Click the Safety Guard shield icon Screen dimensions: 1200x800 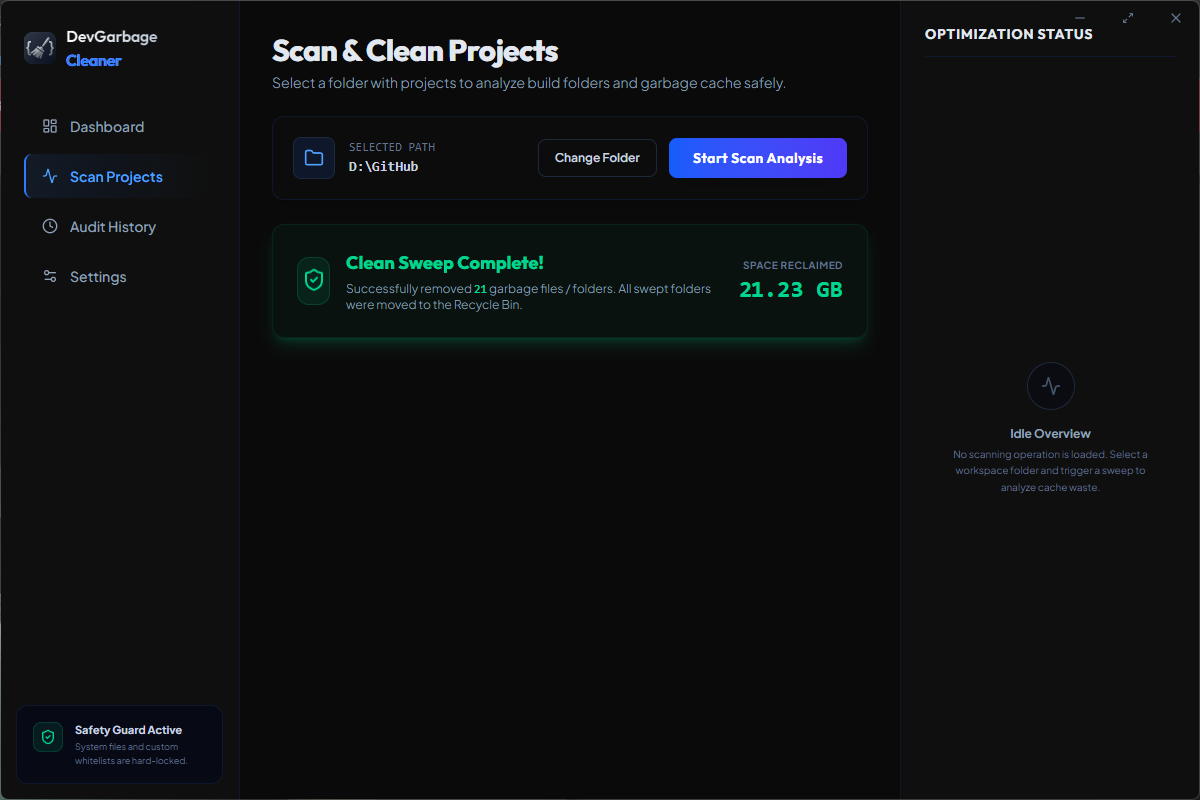click(48, 738)
